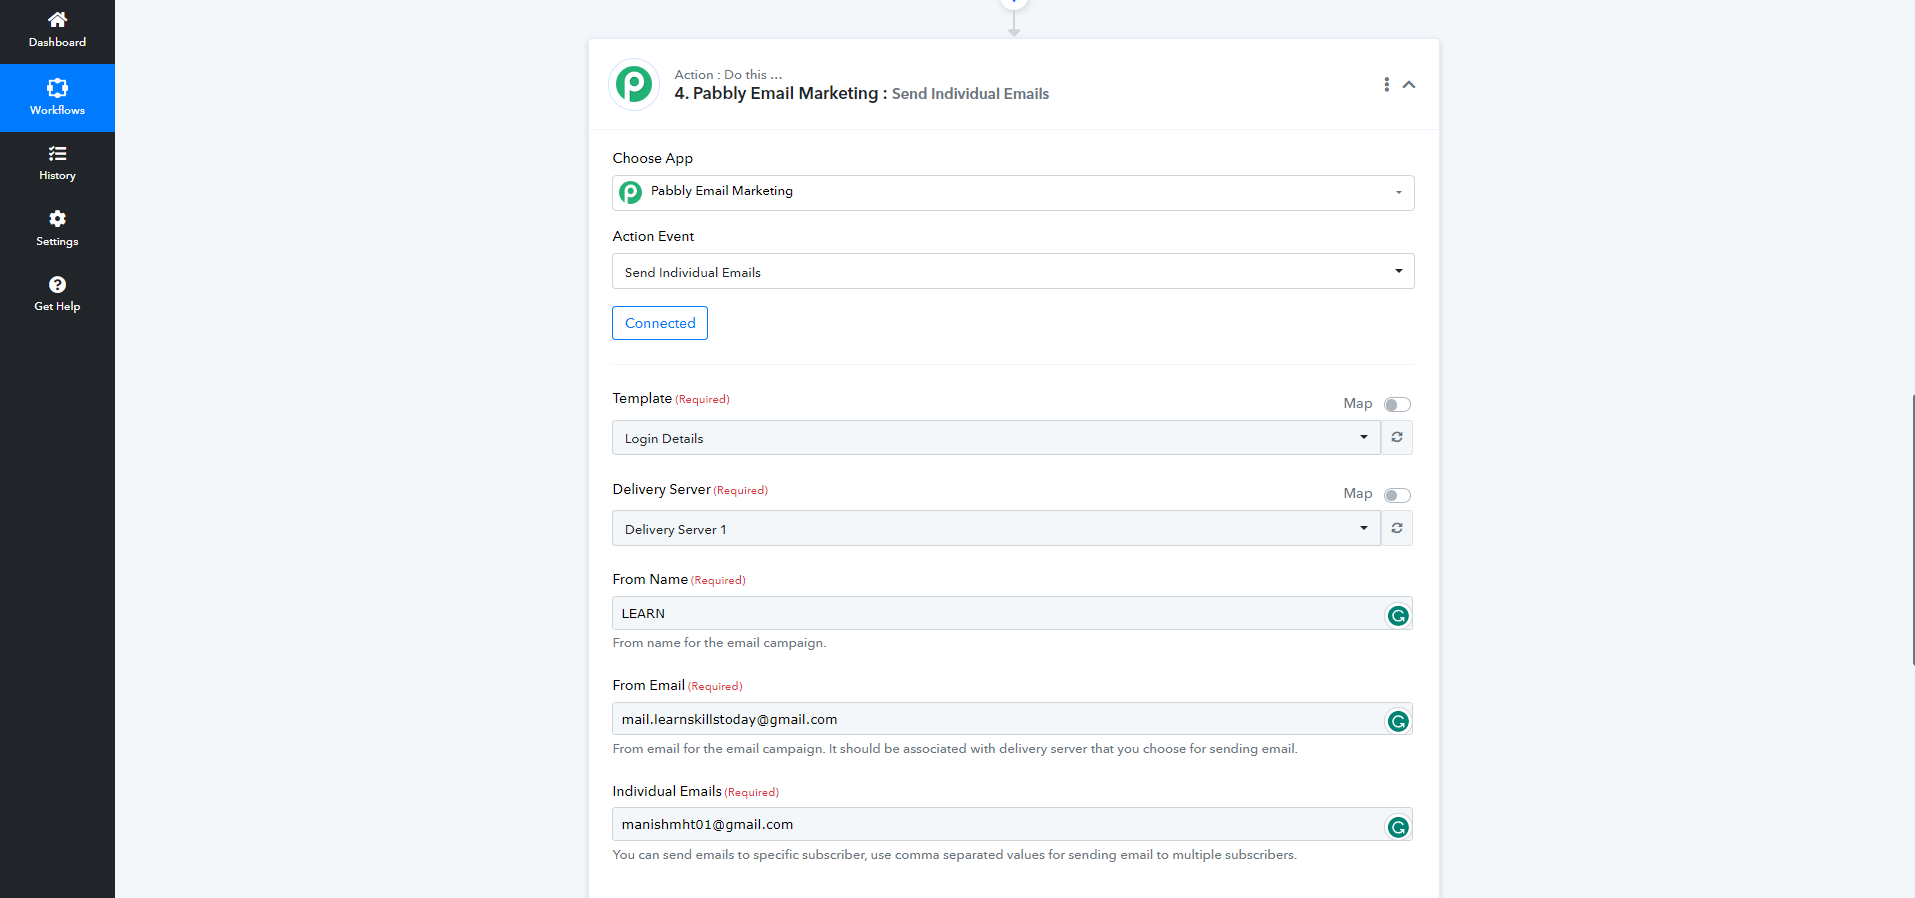Open the Delivery Server dropdown
This screenshot has height=898, width=1915.
pos(996,528)
